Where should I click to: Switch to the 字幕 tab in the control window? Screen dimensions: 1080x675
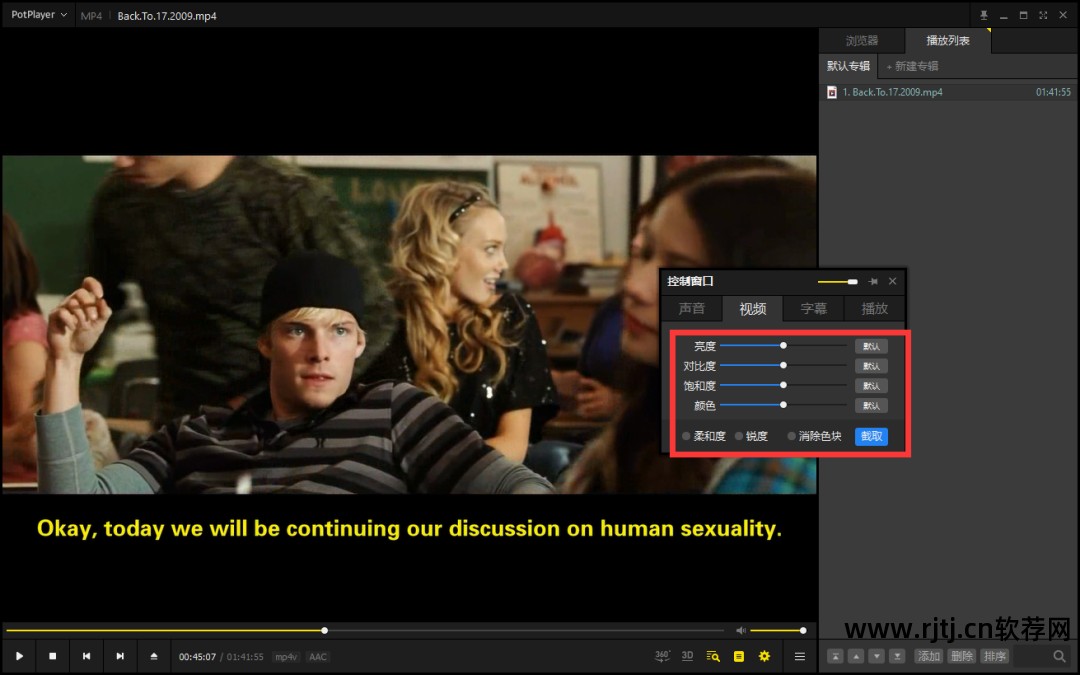(x=814, y=309)
